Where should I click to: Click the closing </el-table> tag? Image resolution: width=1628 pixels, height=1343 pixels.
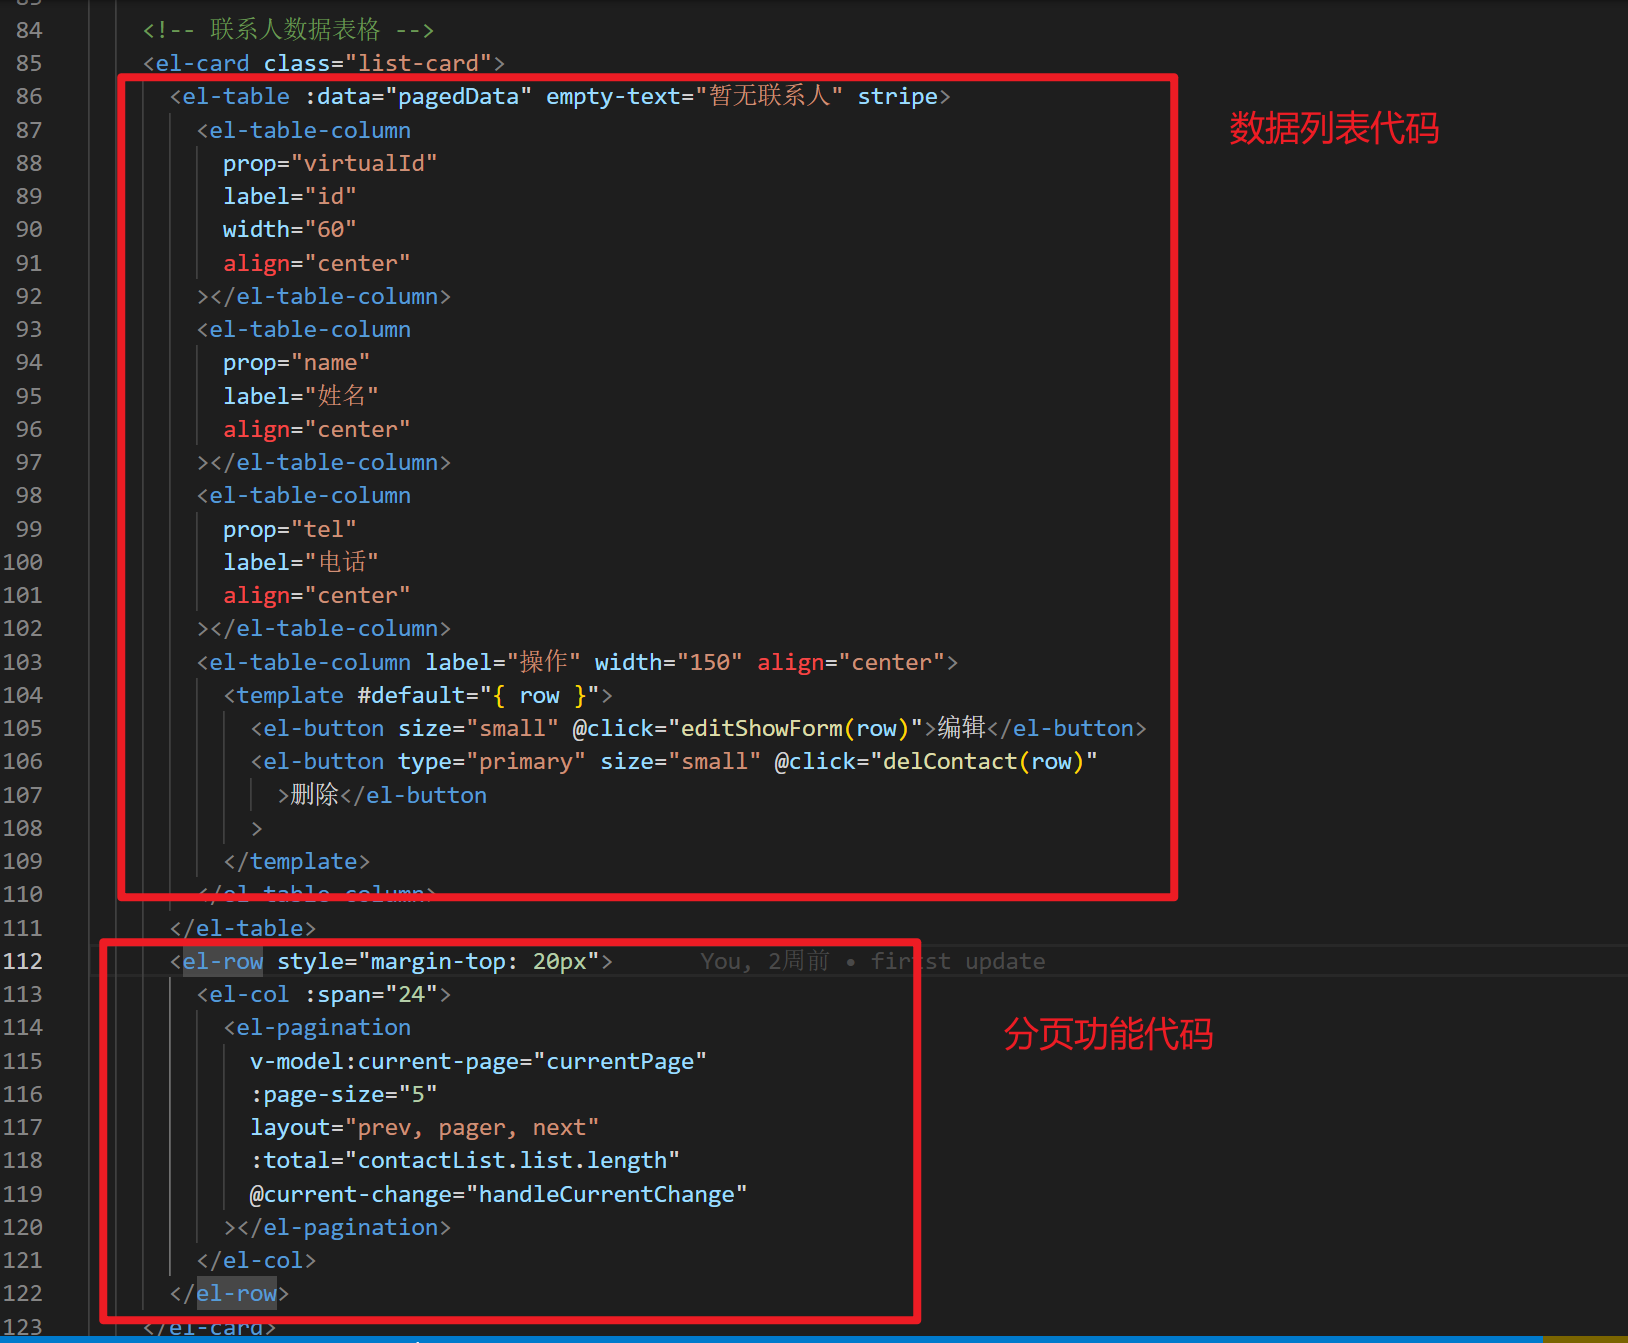click(x=243, y=928)
